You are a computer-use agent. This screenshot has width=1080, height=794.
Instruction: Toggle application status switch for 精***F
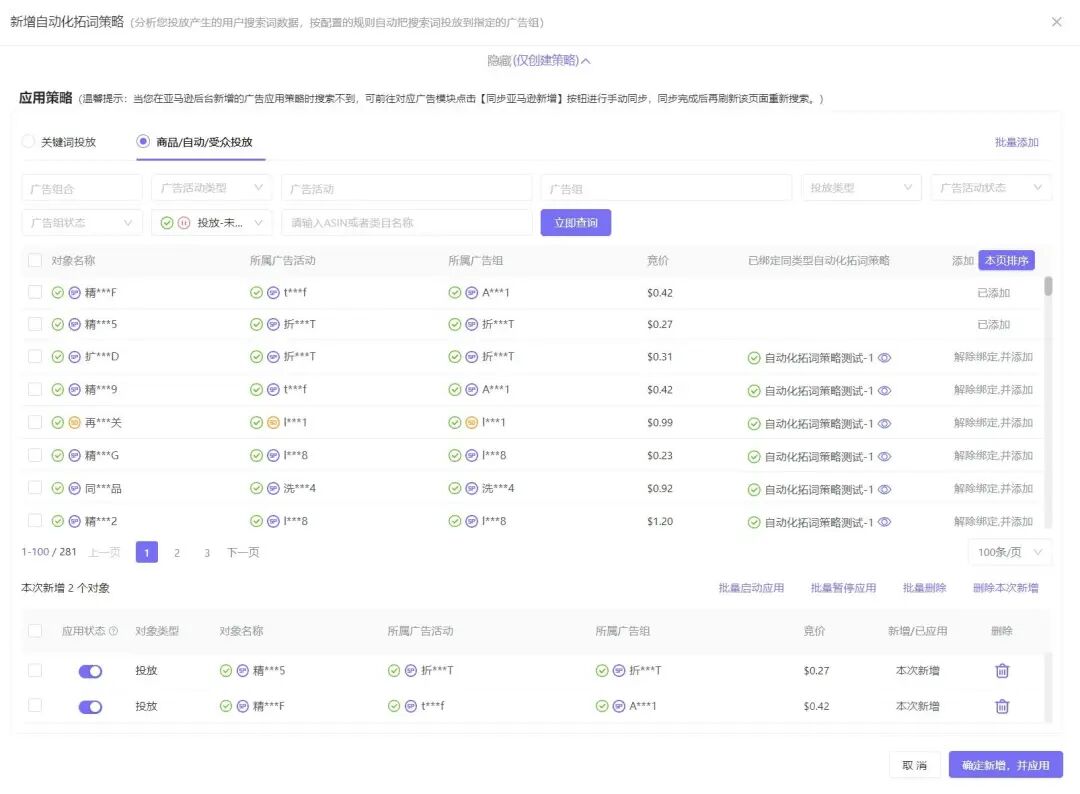pyautogui.click(x=90, y=707)
